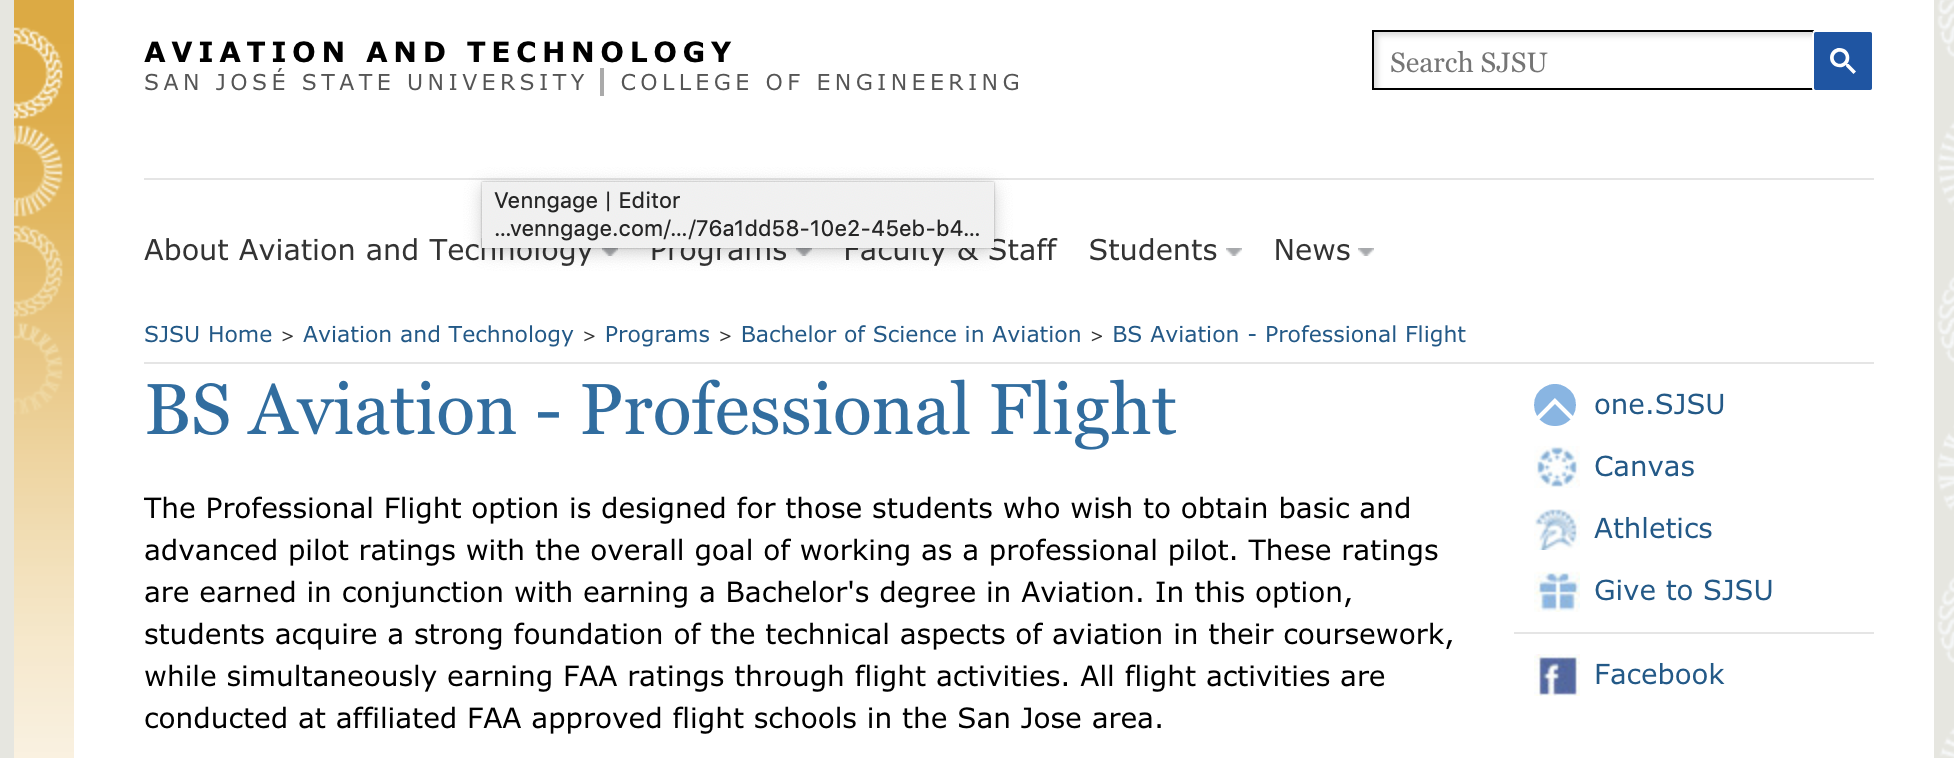Screen dimensions: 1954x758
Task: Expand the News menu dropdown arrow
Action: tap(1367, 252)
